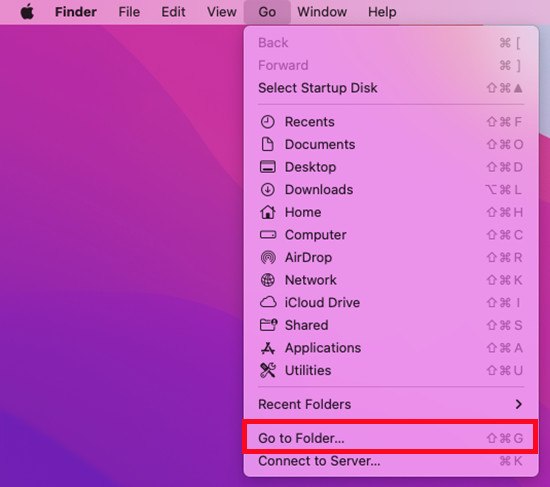Select the iCloud Drive label
The image size is (550, 487).
[x=322, y=302]
